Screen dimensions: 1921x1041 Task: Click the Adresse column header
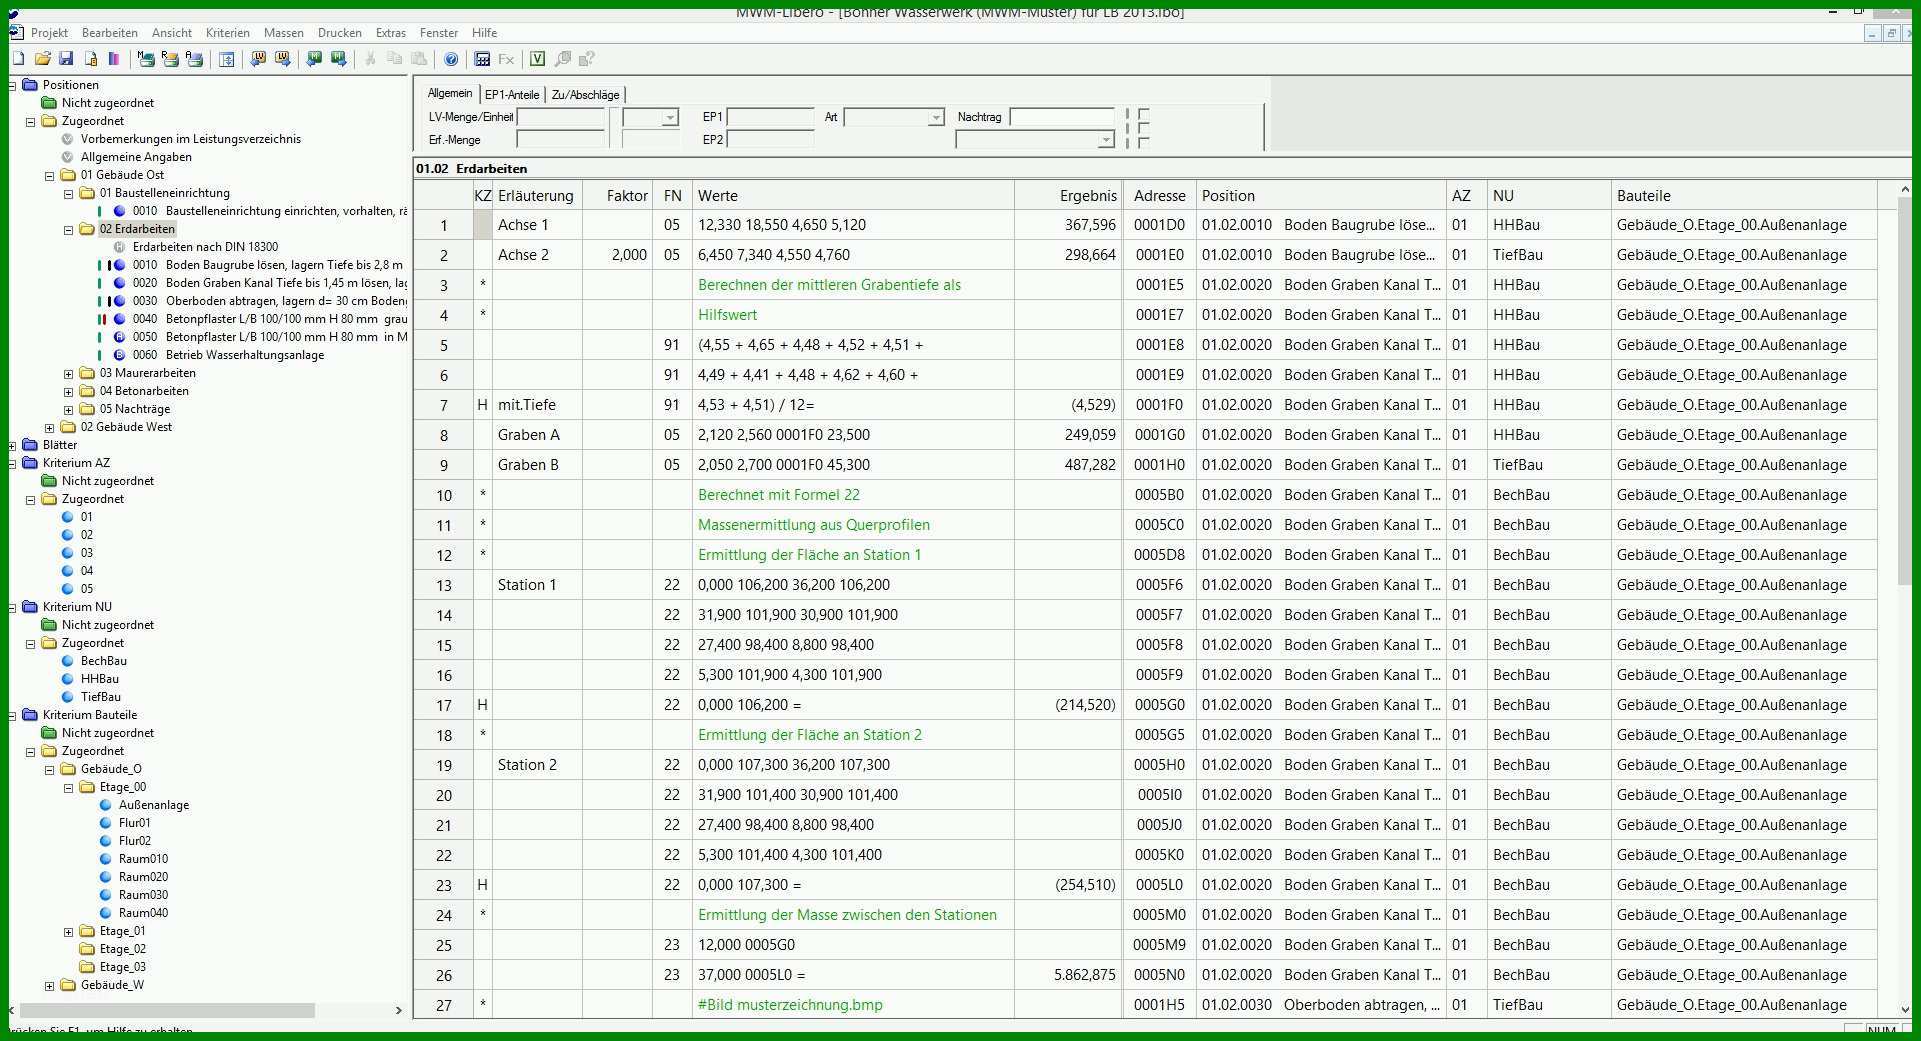1159,196
